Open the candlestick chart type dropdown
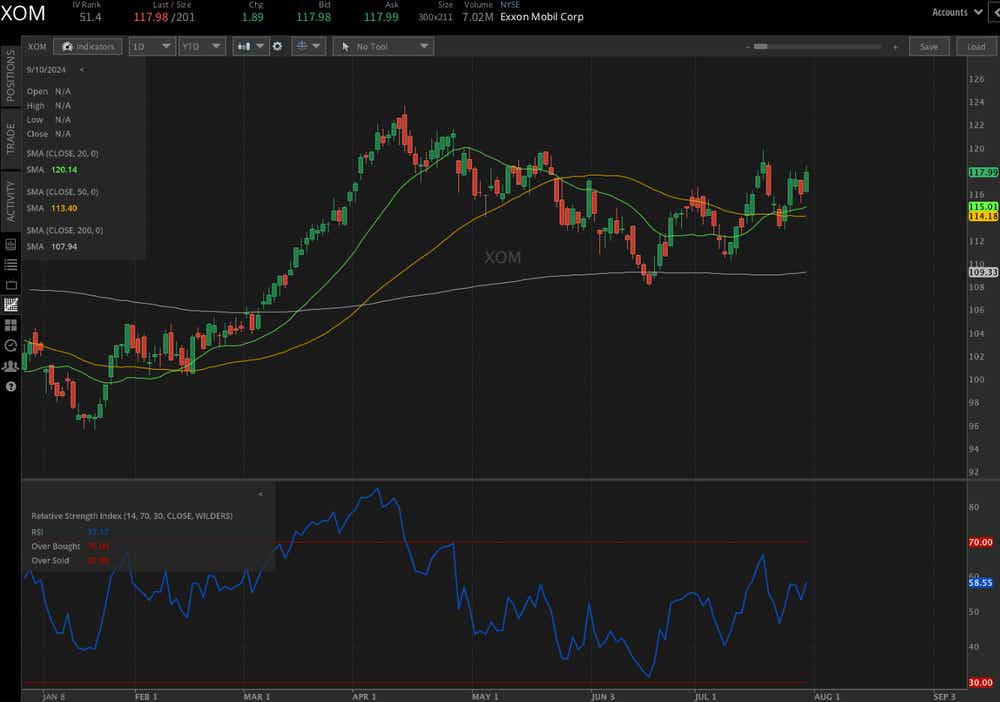The image size is (1000, 702). [250, 47]
